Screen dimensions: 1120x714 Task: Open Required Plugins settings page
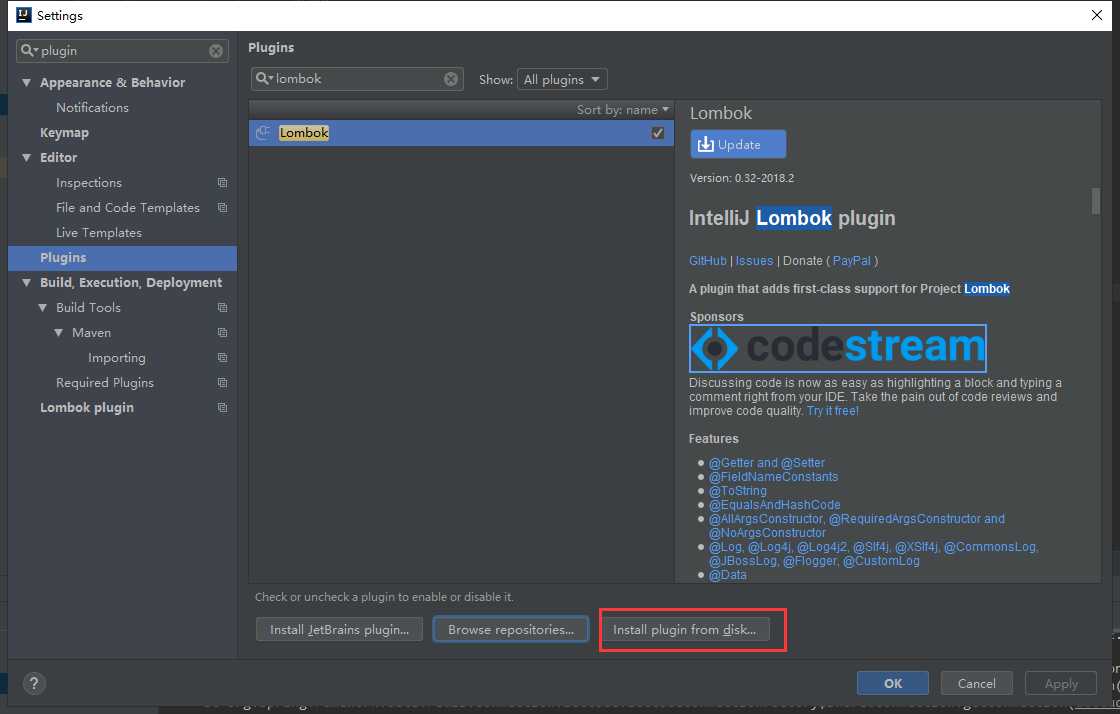click(x=105, y=383)
